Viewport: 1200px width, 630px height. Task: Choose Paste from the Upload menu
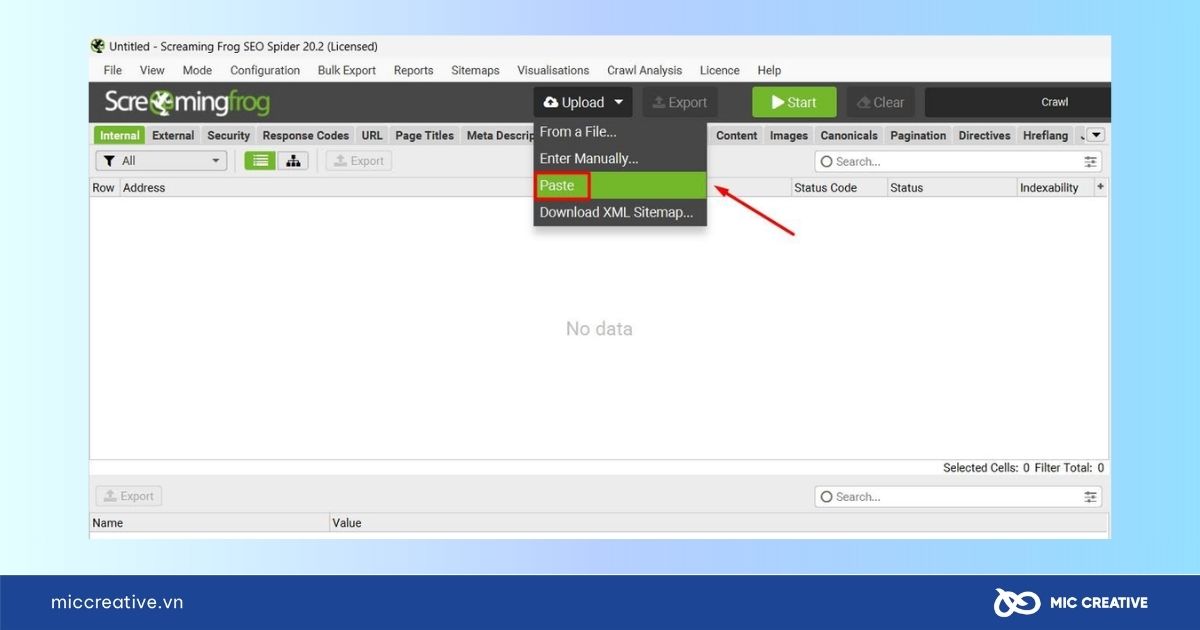(x=557, y=185)
